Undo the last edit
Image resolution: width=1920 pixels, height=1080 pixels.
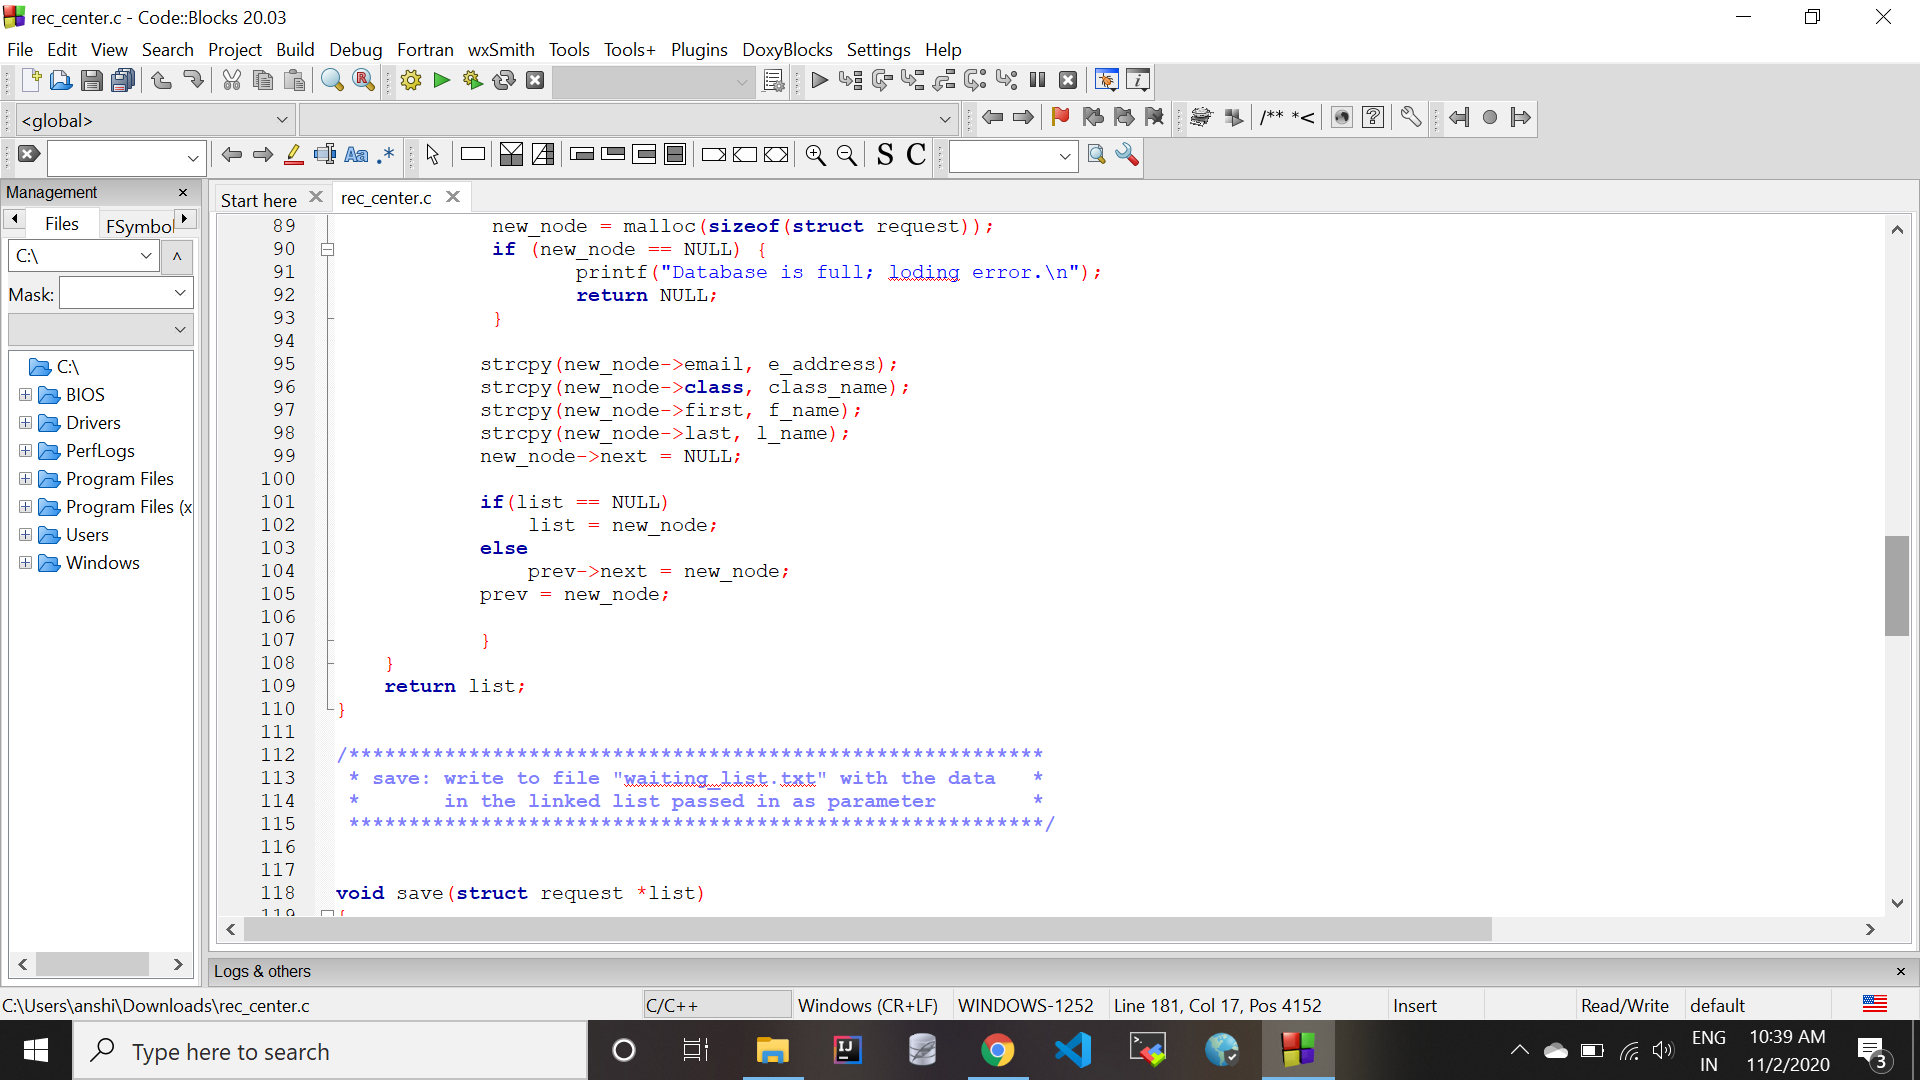pyautogui.click(x=161, y=80)
